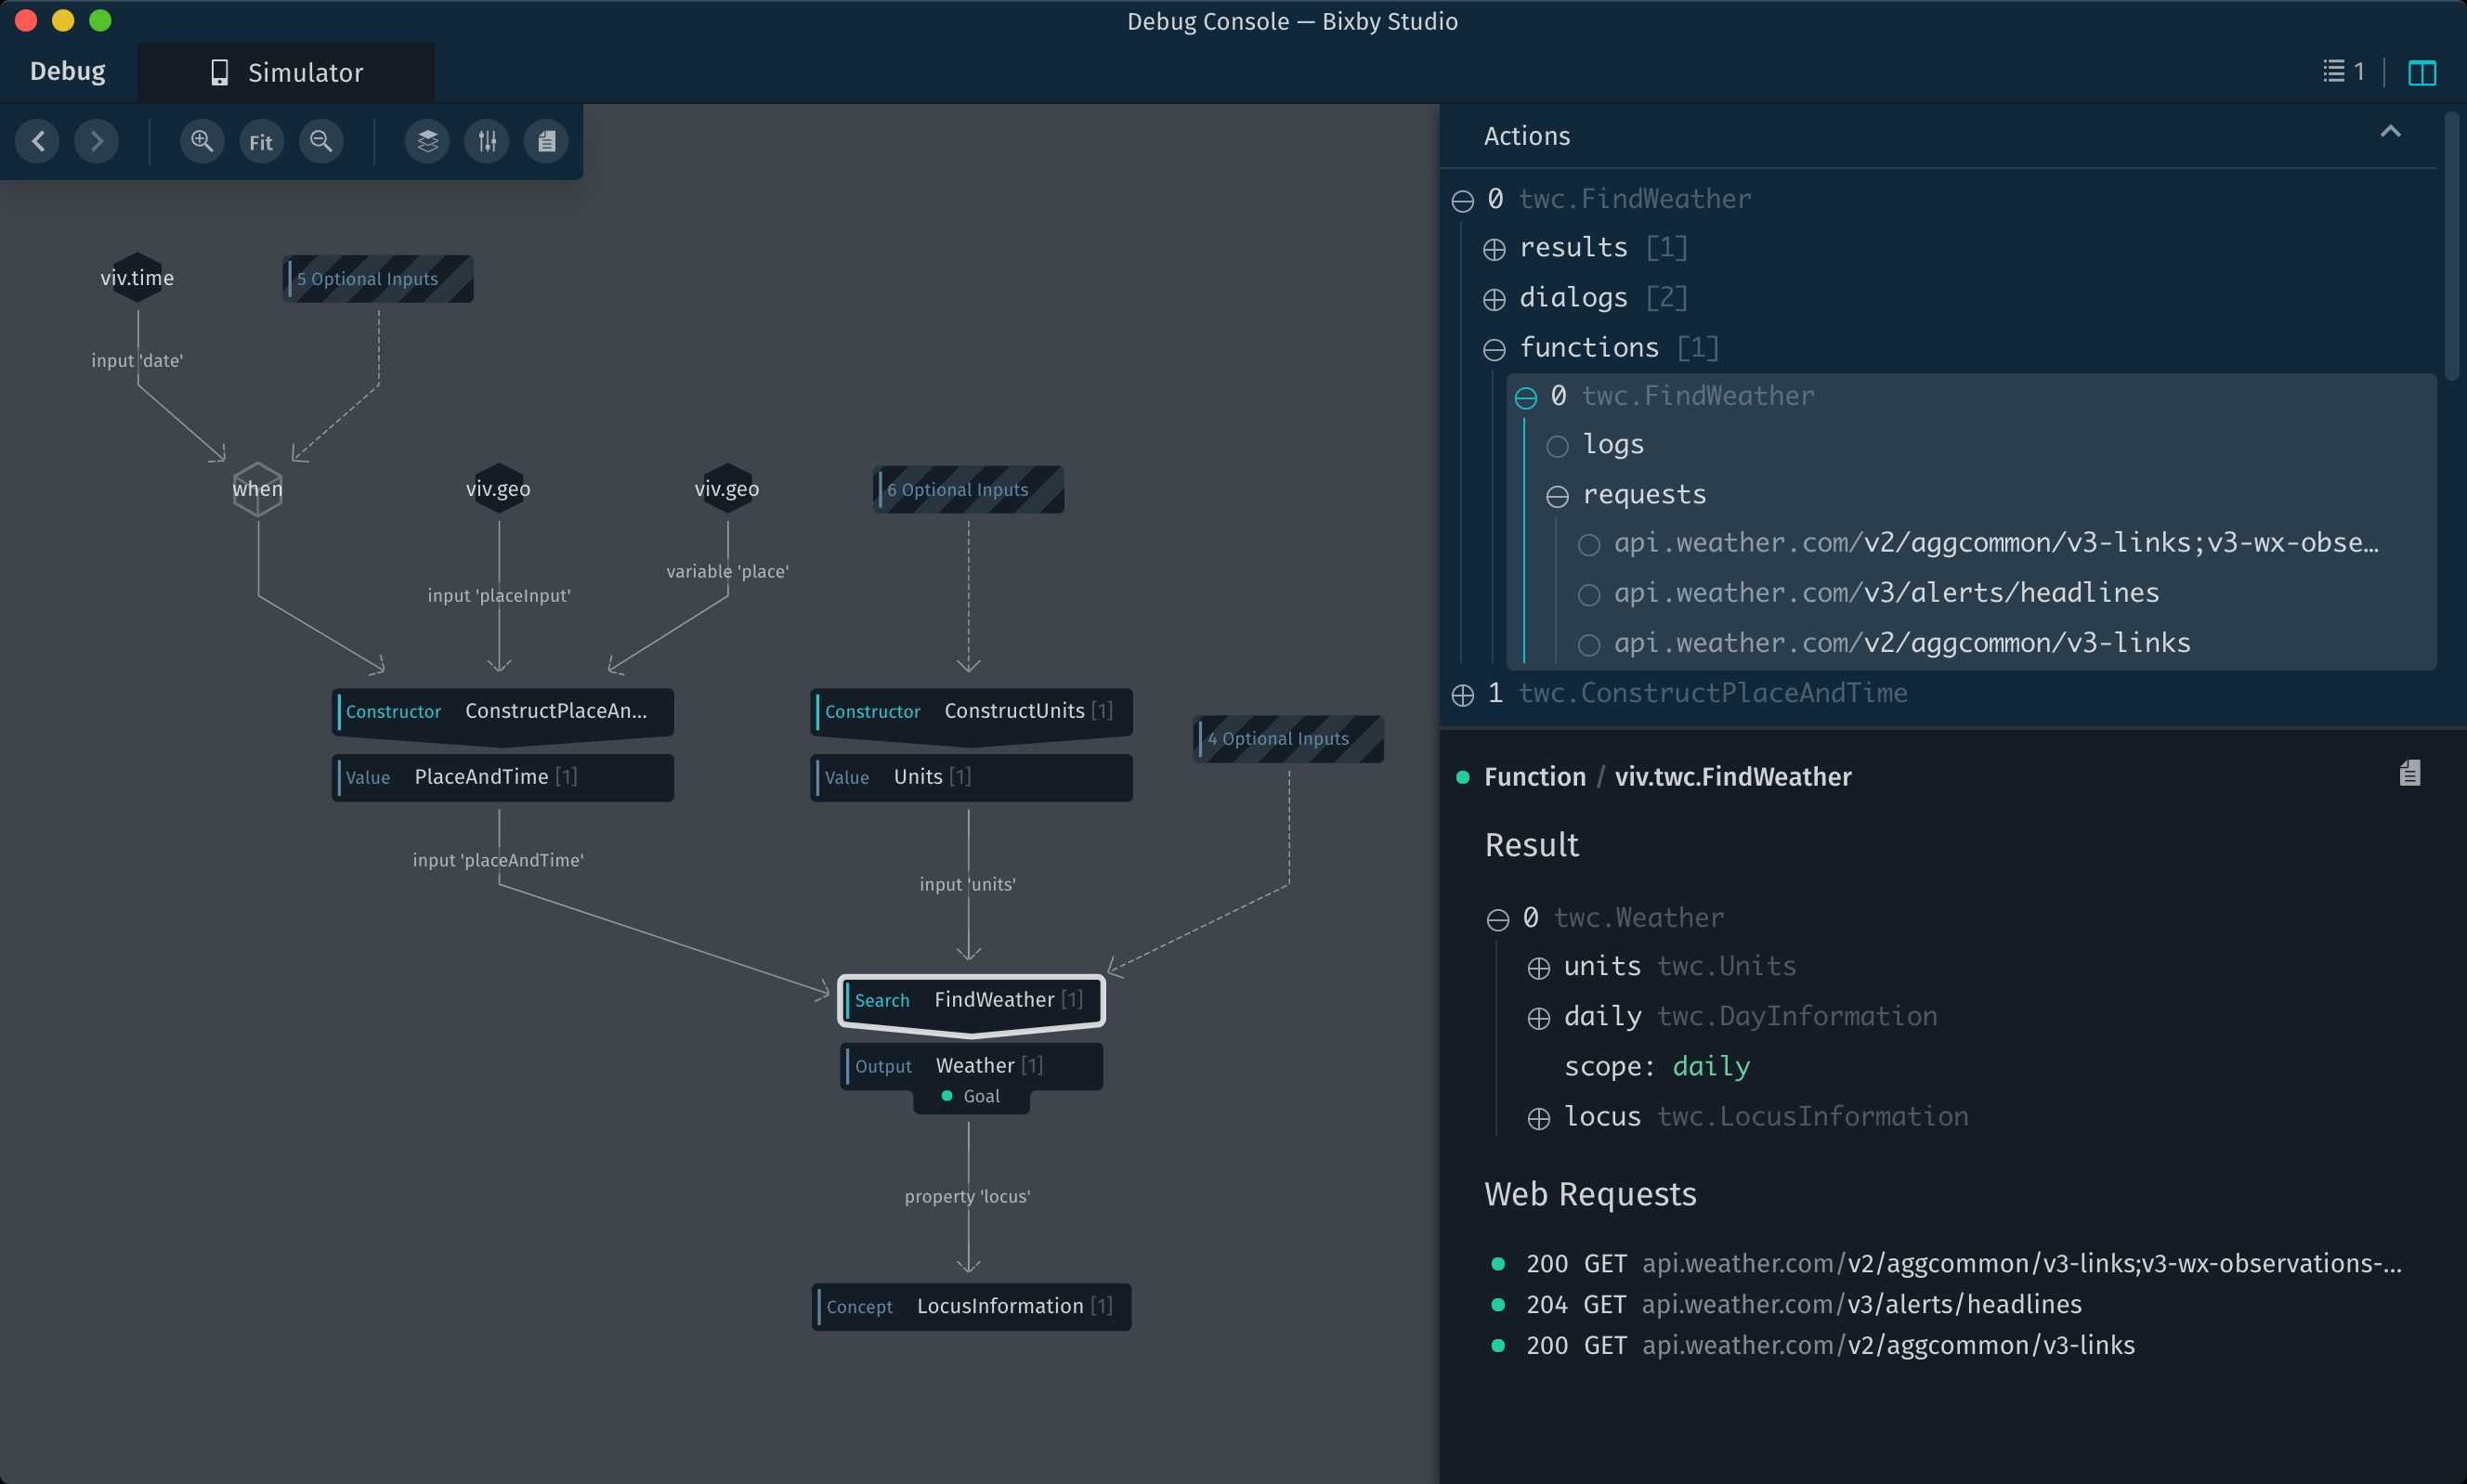Select the Fit view icon
This screenshot has height=1484, width=2467.
(x=261, y=139)
